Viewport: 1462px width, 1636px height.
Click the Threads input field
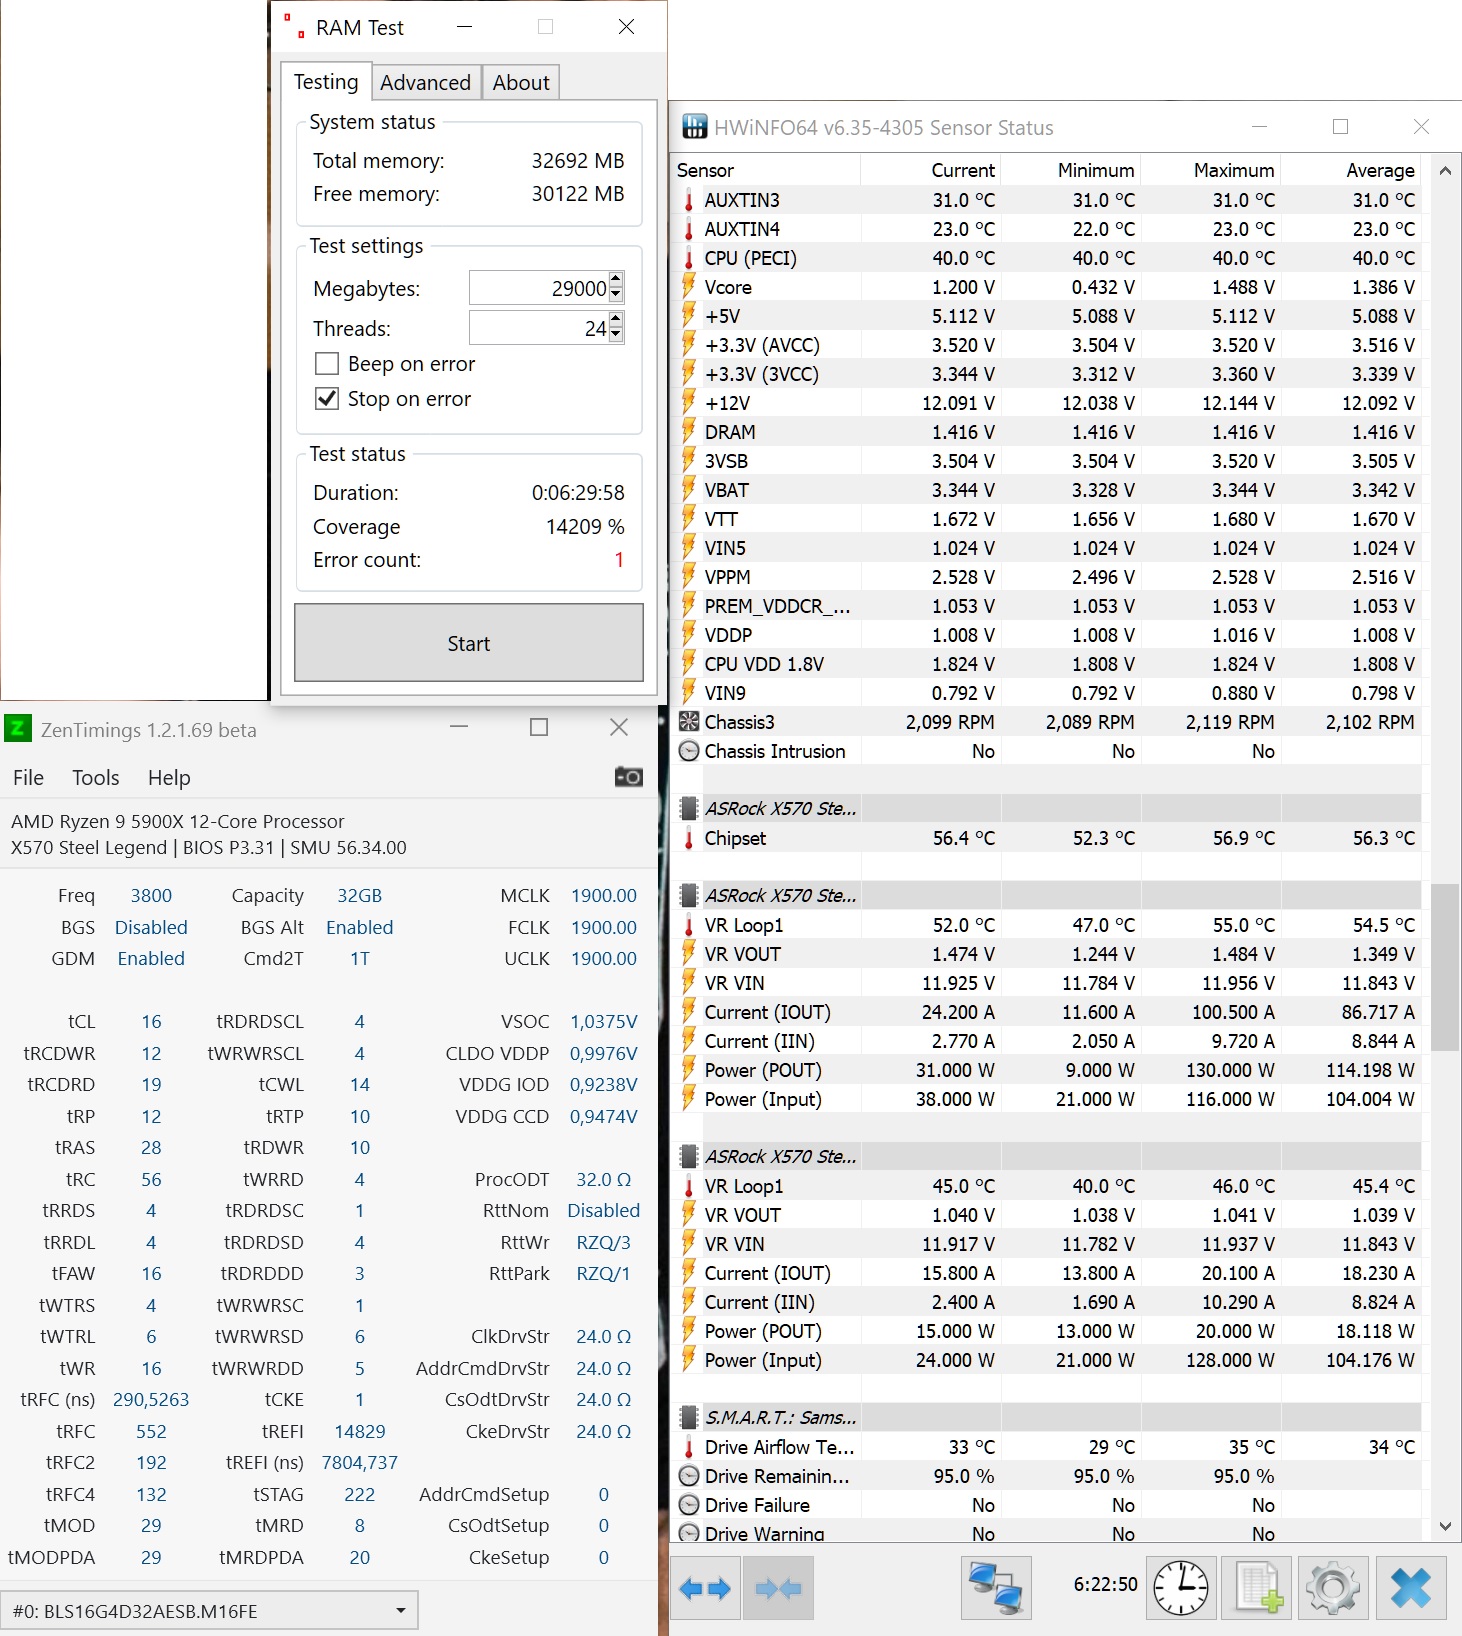point(539,328)
